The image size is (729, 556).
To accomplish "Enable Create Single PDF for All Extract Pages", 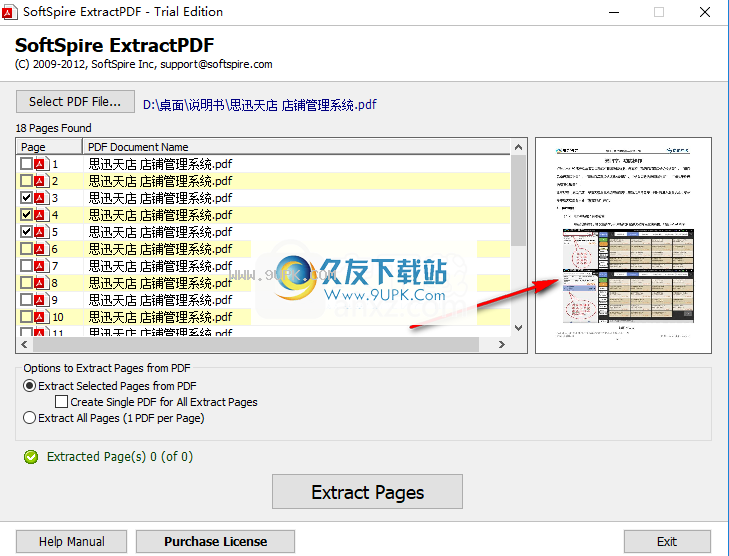I will tap(156, 402).
